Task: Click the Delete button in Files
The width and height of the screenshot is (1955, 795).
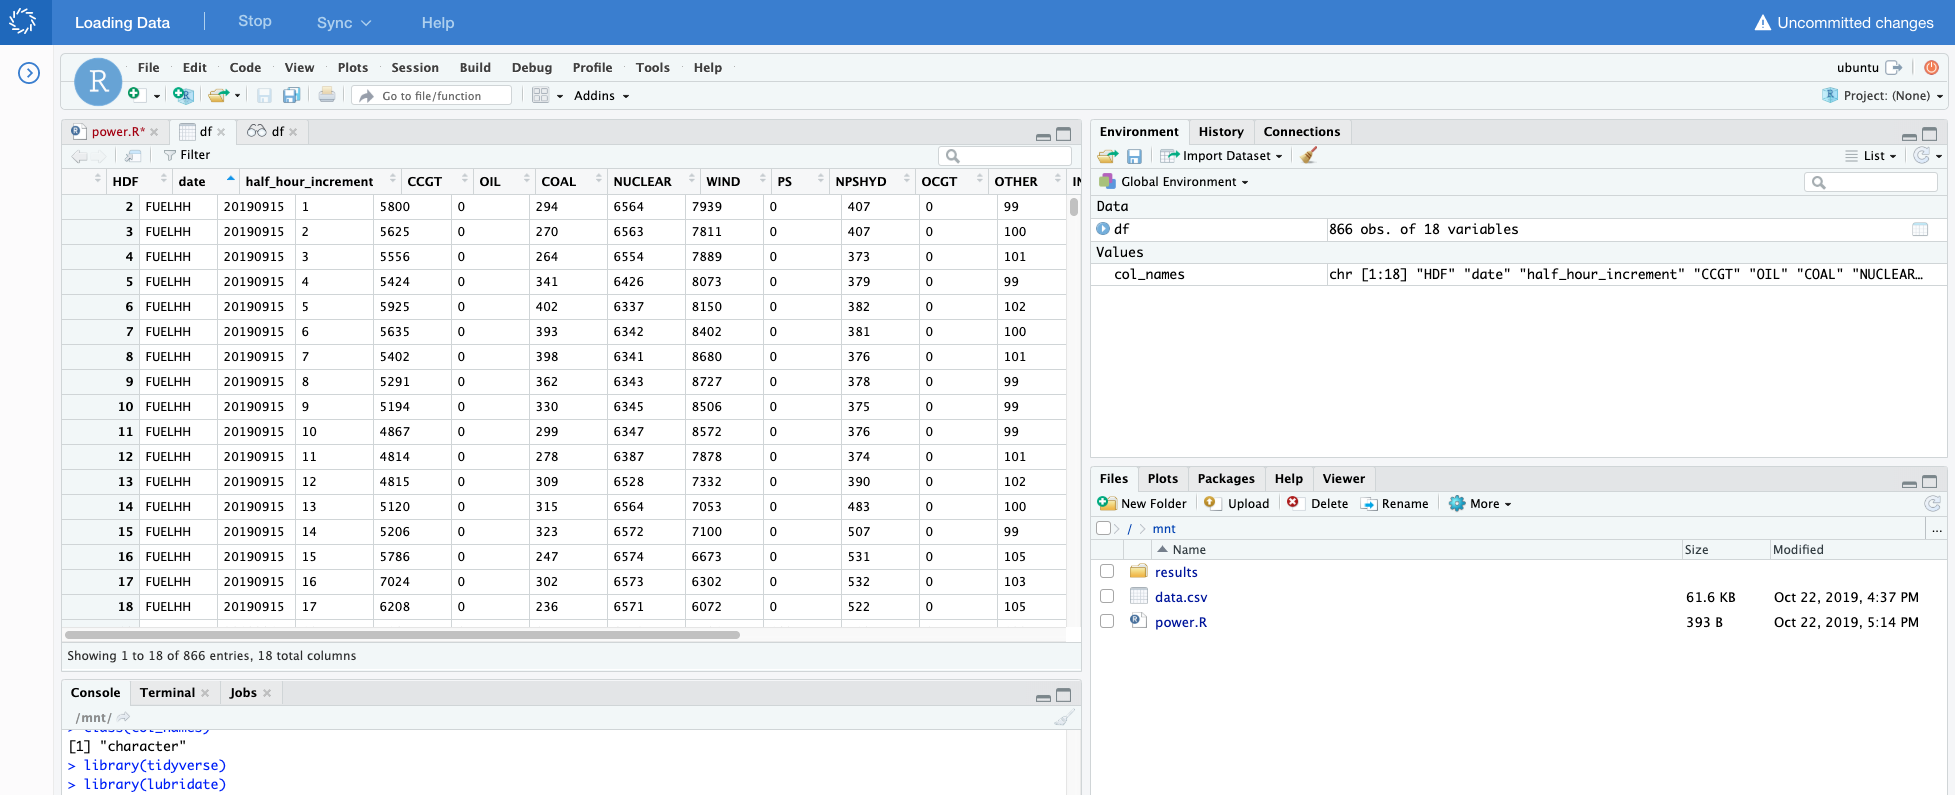Action: [x=1318, y=503]
